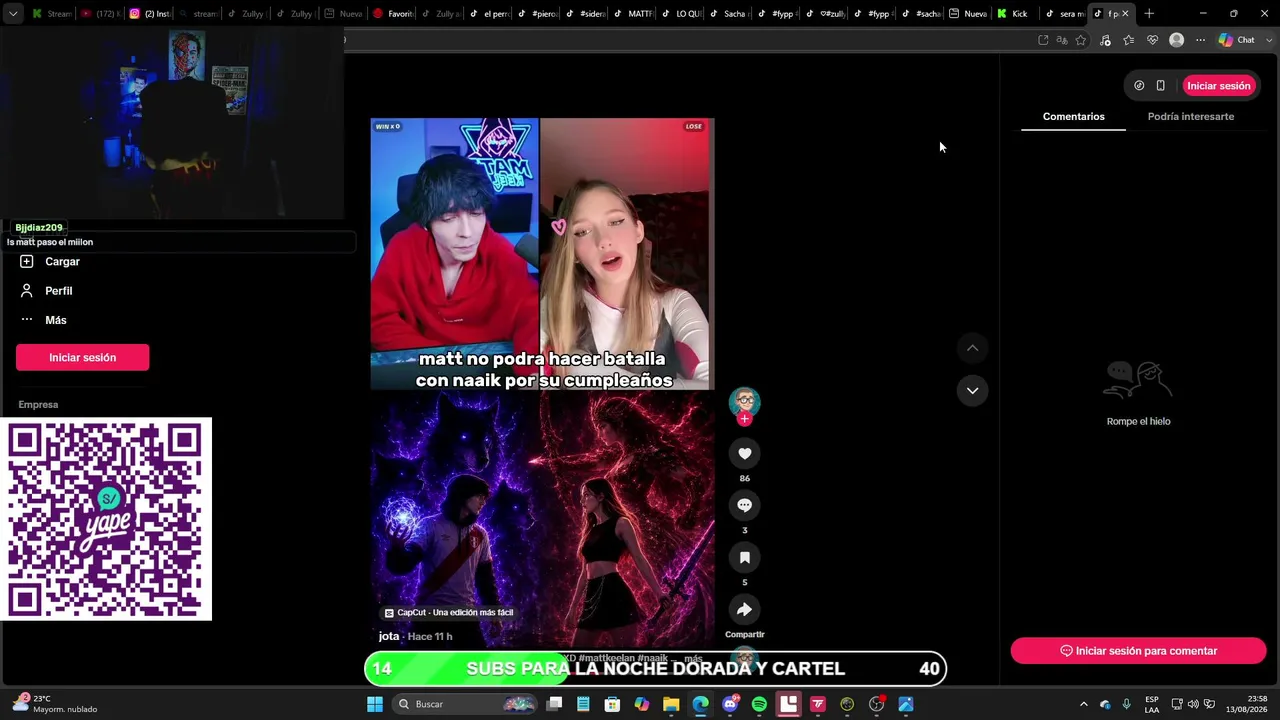Close the active TikTok browser tab
1280x720 pixels.
[x=1125, y=14]
